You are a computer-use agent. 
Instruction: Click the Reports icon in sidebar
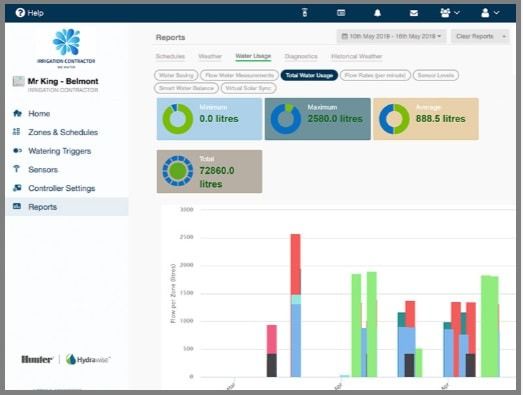(x=17, y=206)
